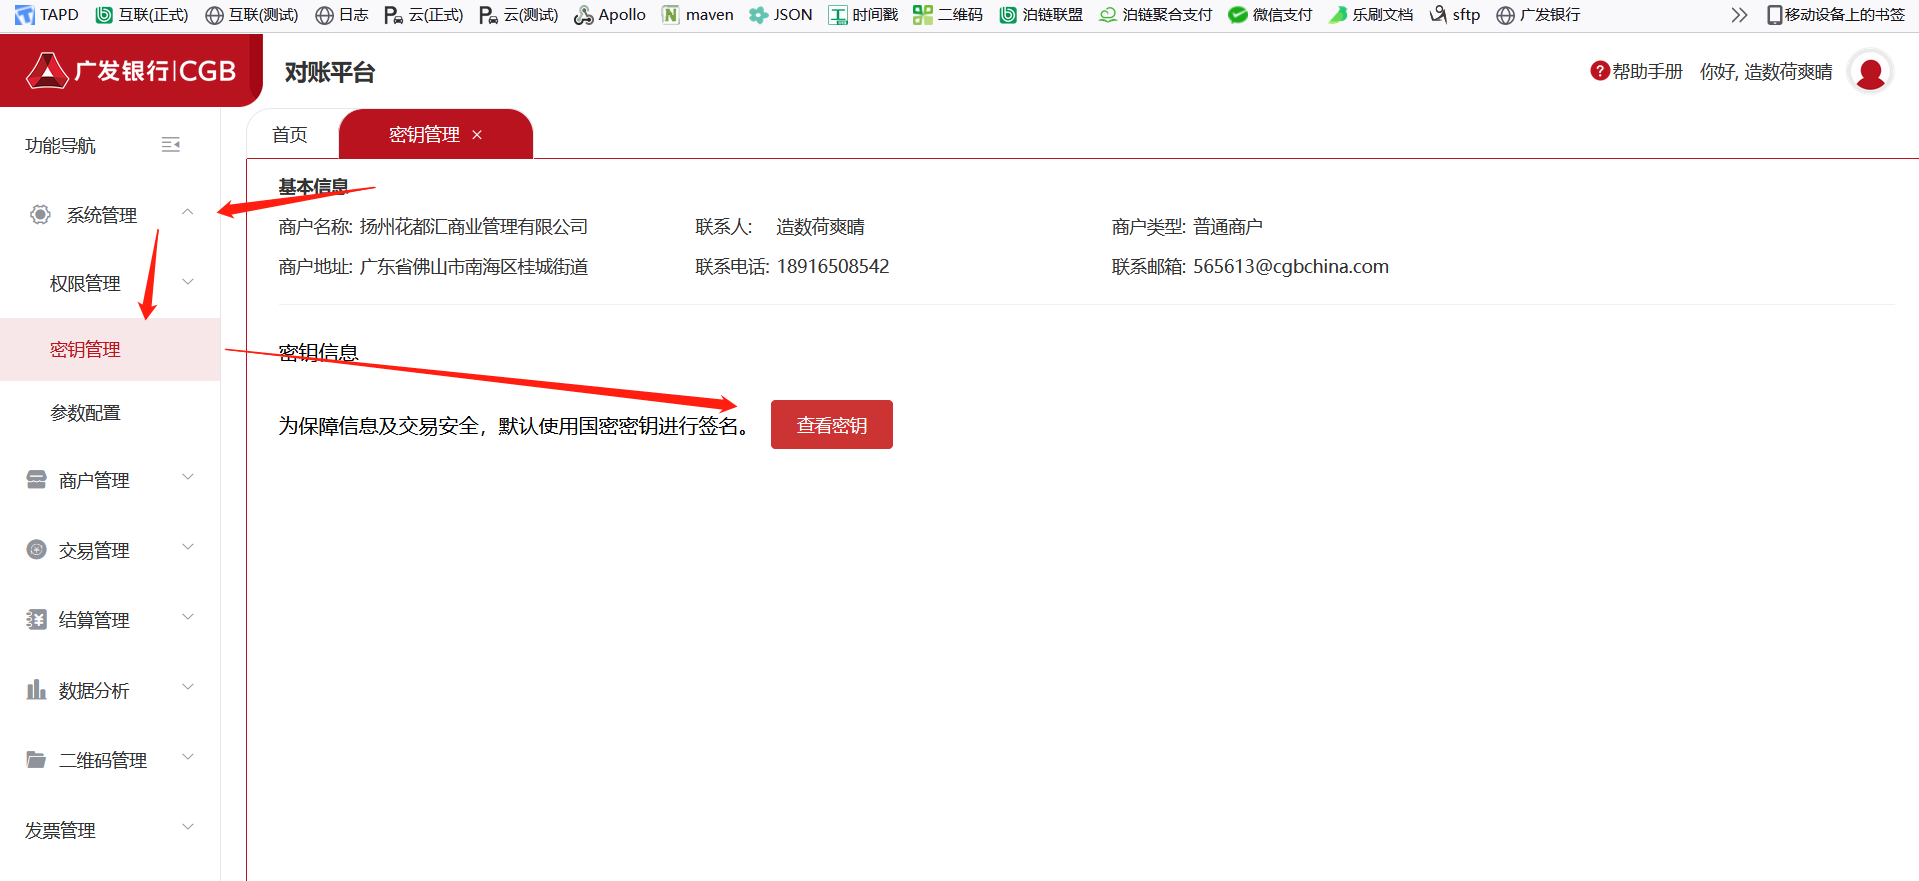Viewport: 1919px width, 881px height.
Task: Select 参数配置 in the sidebar
Action: click(85, 413)
